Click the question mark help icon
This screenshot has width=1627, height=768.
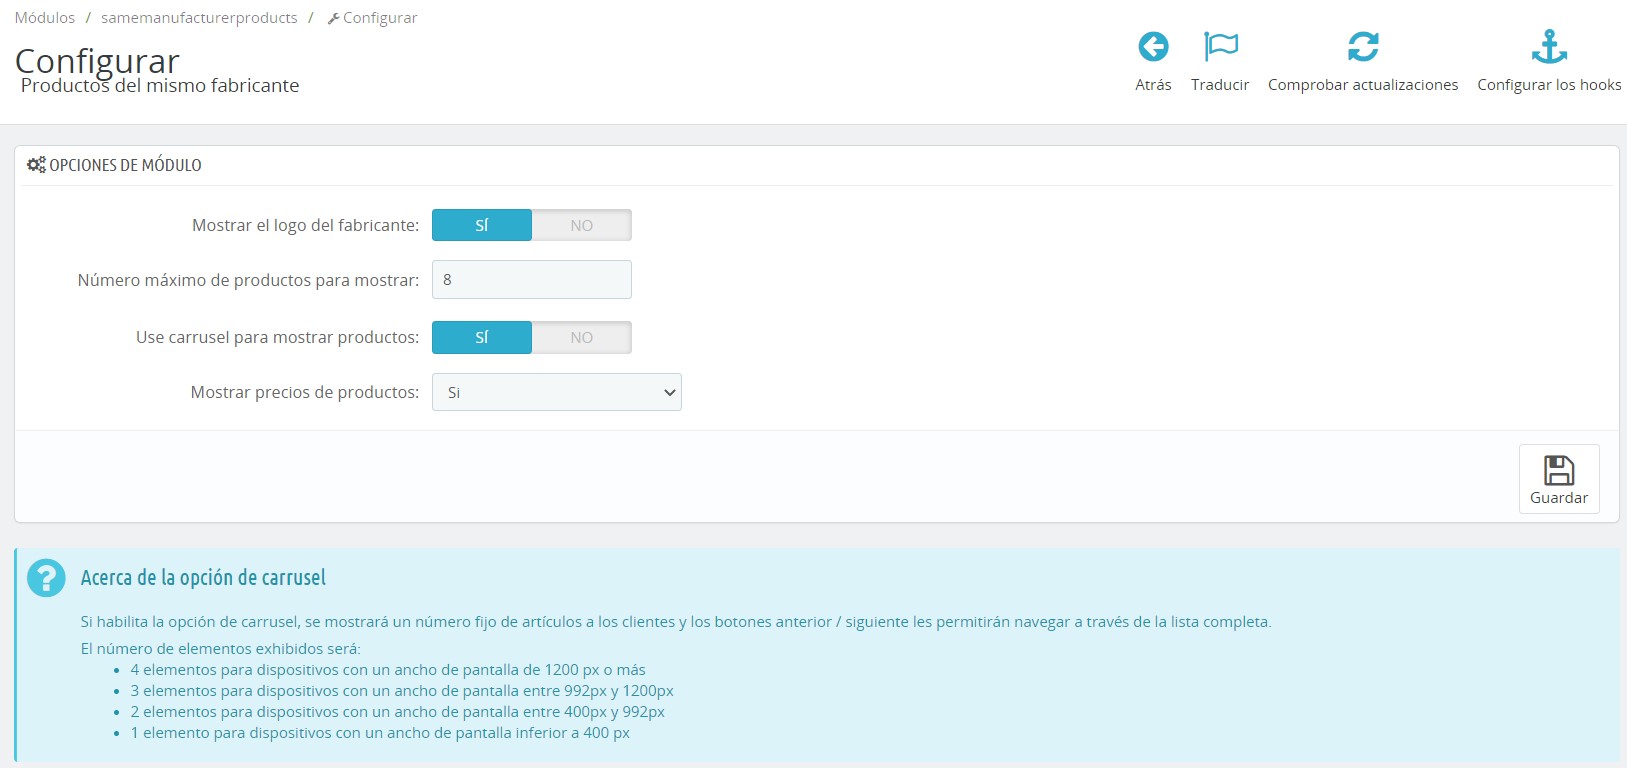[46, 578]
